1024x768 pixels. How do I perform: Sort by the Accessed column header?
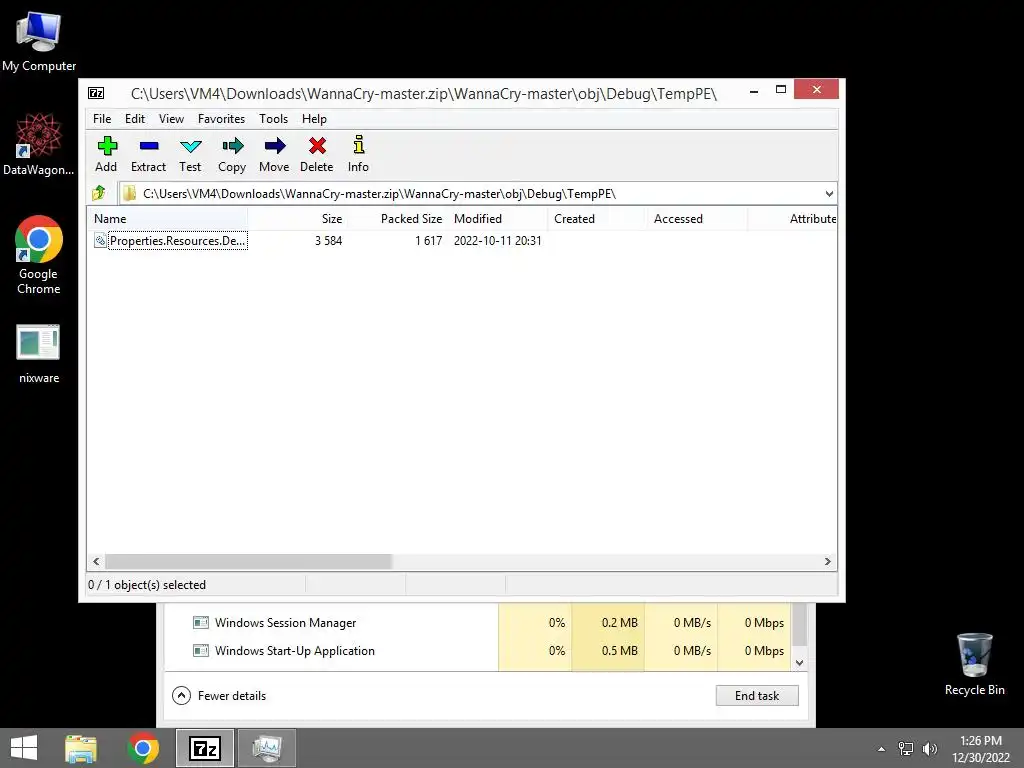tap(697, 219)
